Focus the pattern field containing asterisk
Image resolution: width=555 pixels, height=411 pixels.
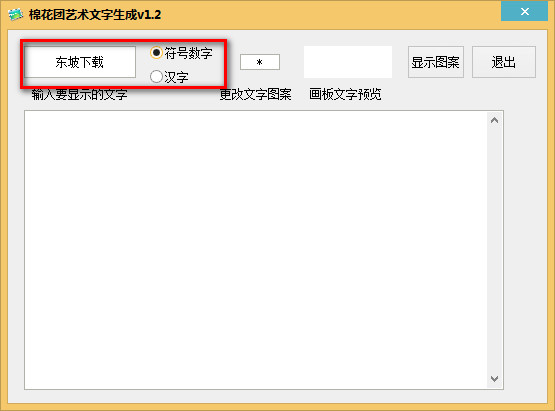click(260, 62)
